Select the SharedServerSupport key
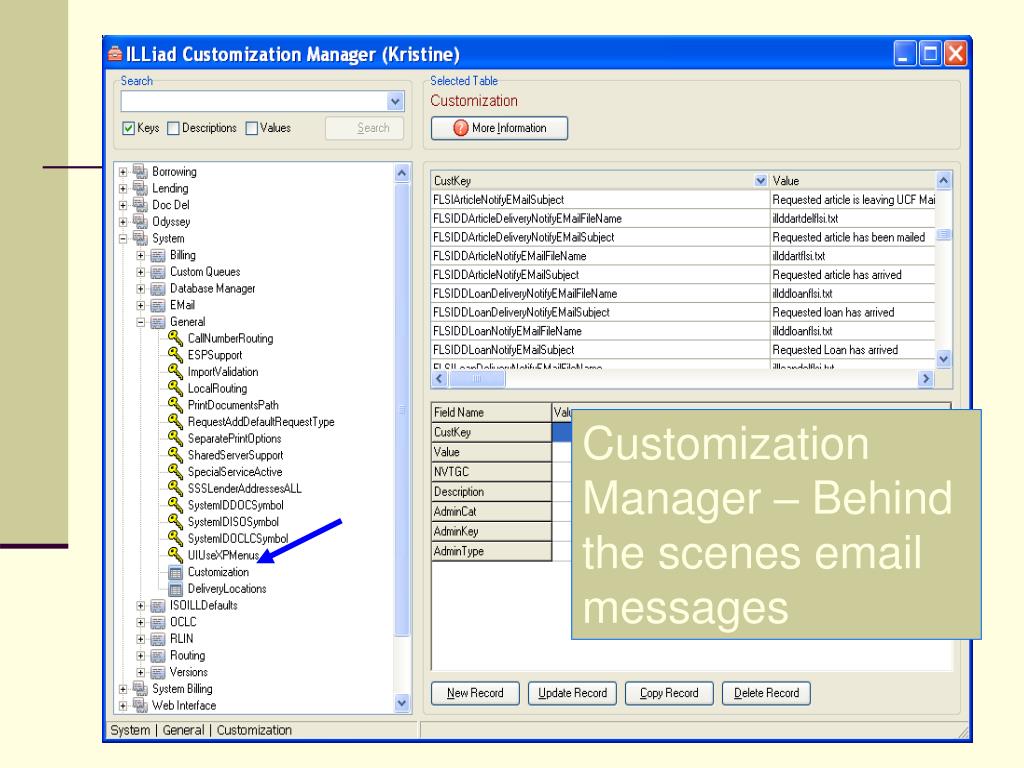This screenshot has width=1024, height=768. [x=235, y=455]
